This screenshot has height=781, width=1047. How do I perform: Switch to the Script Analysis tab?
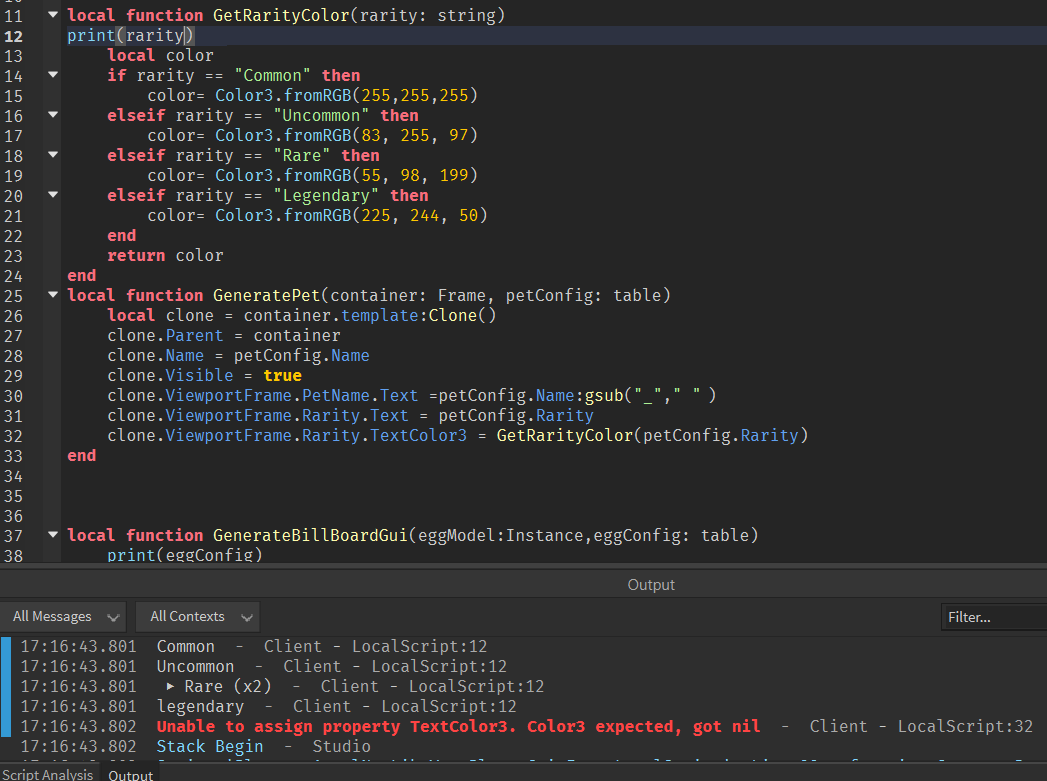[x=48, y=774]
